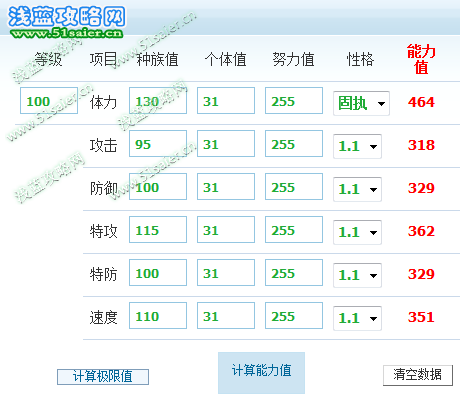The image size is (460, 399).
Task: Click the 速度 努力值 field
Action: (x=294, y=316)
